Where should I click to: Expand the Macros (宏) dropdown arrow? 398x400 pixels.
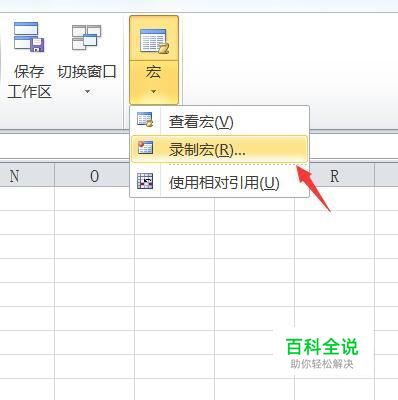[154, 91]
